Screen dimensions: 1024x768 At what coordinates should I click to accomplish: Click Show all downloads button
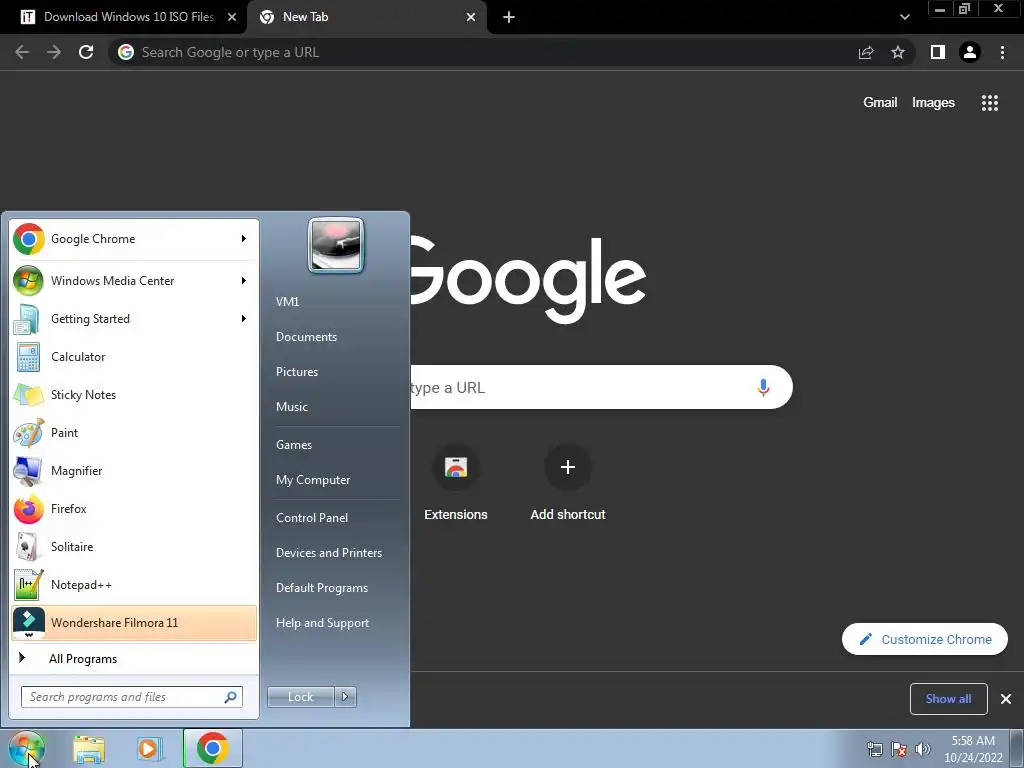[948, 699]
